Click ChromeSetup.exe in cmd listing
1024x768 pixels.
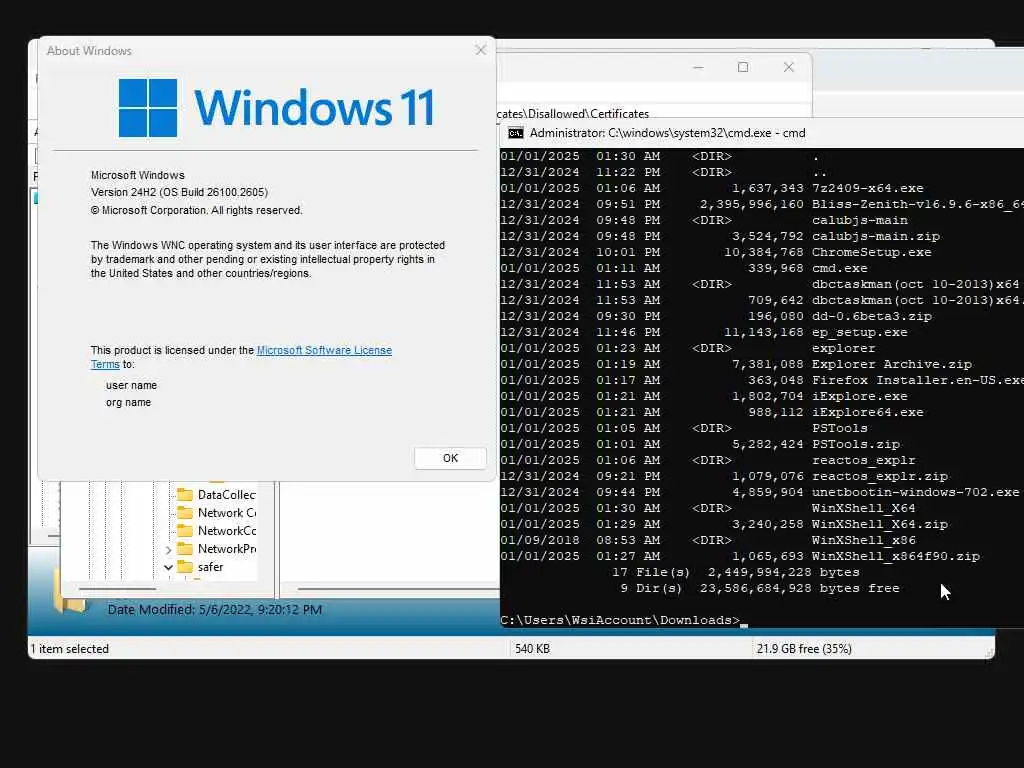pyautogui.click(x=871, y=252)
